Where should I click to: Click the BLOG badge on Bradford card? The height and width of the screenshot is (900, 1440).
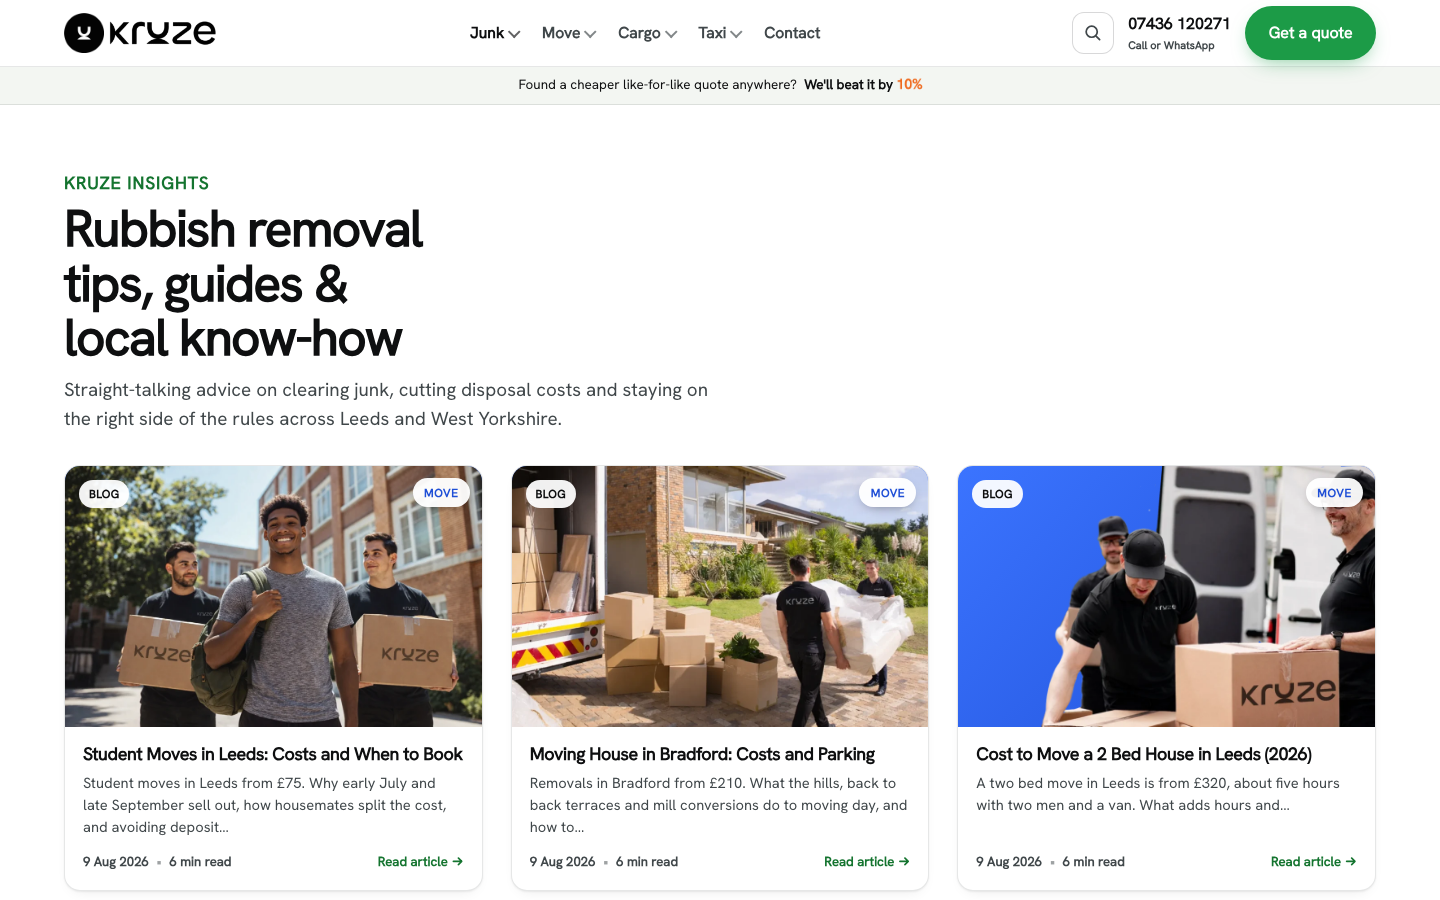click(x=550, y=494)
